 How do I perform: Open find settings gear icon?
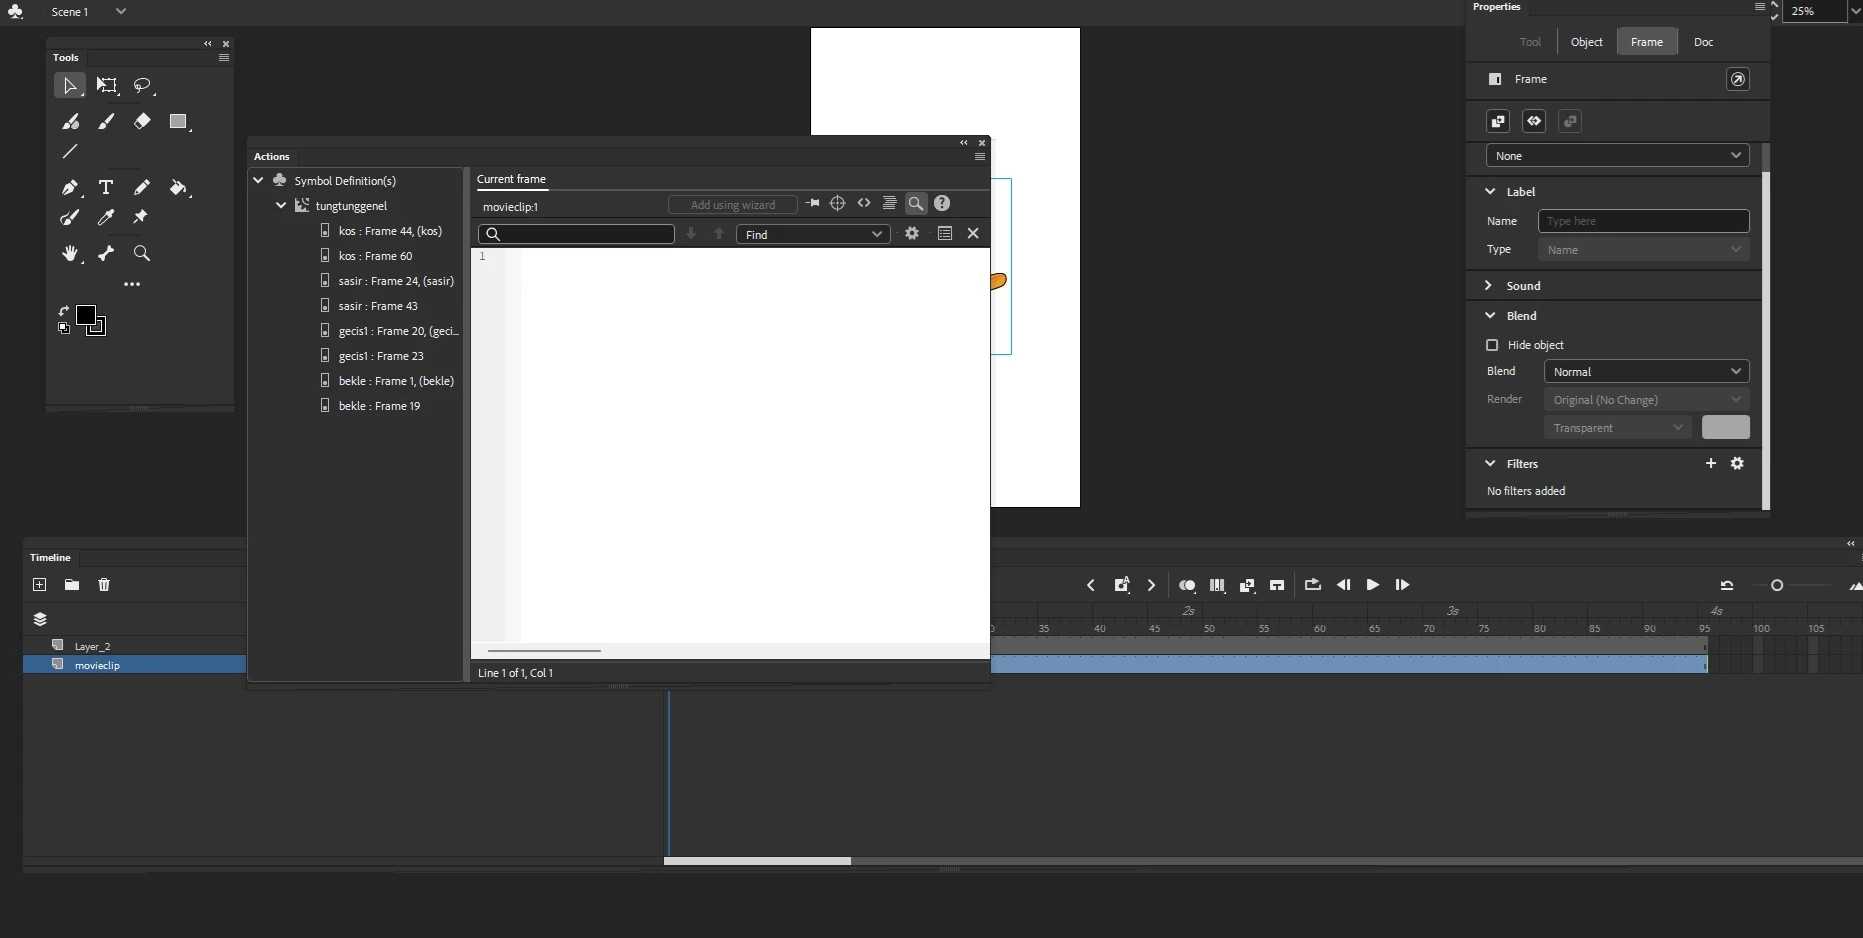pyautogui.click(x=912, y=233)
